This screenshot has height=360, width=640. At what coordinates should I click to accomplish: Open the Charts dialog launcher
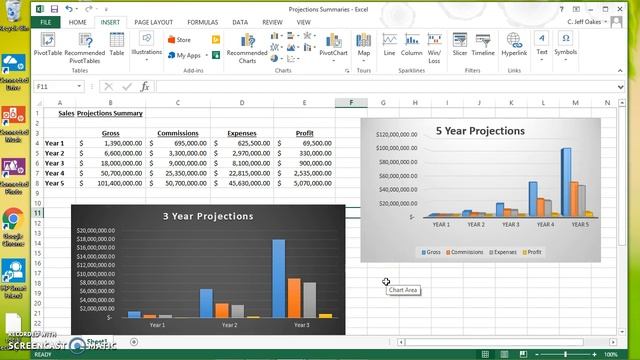coord(347,71)
